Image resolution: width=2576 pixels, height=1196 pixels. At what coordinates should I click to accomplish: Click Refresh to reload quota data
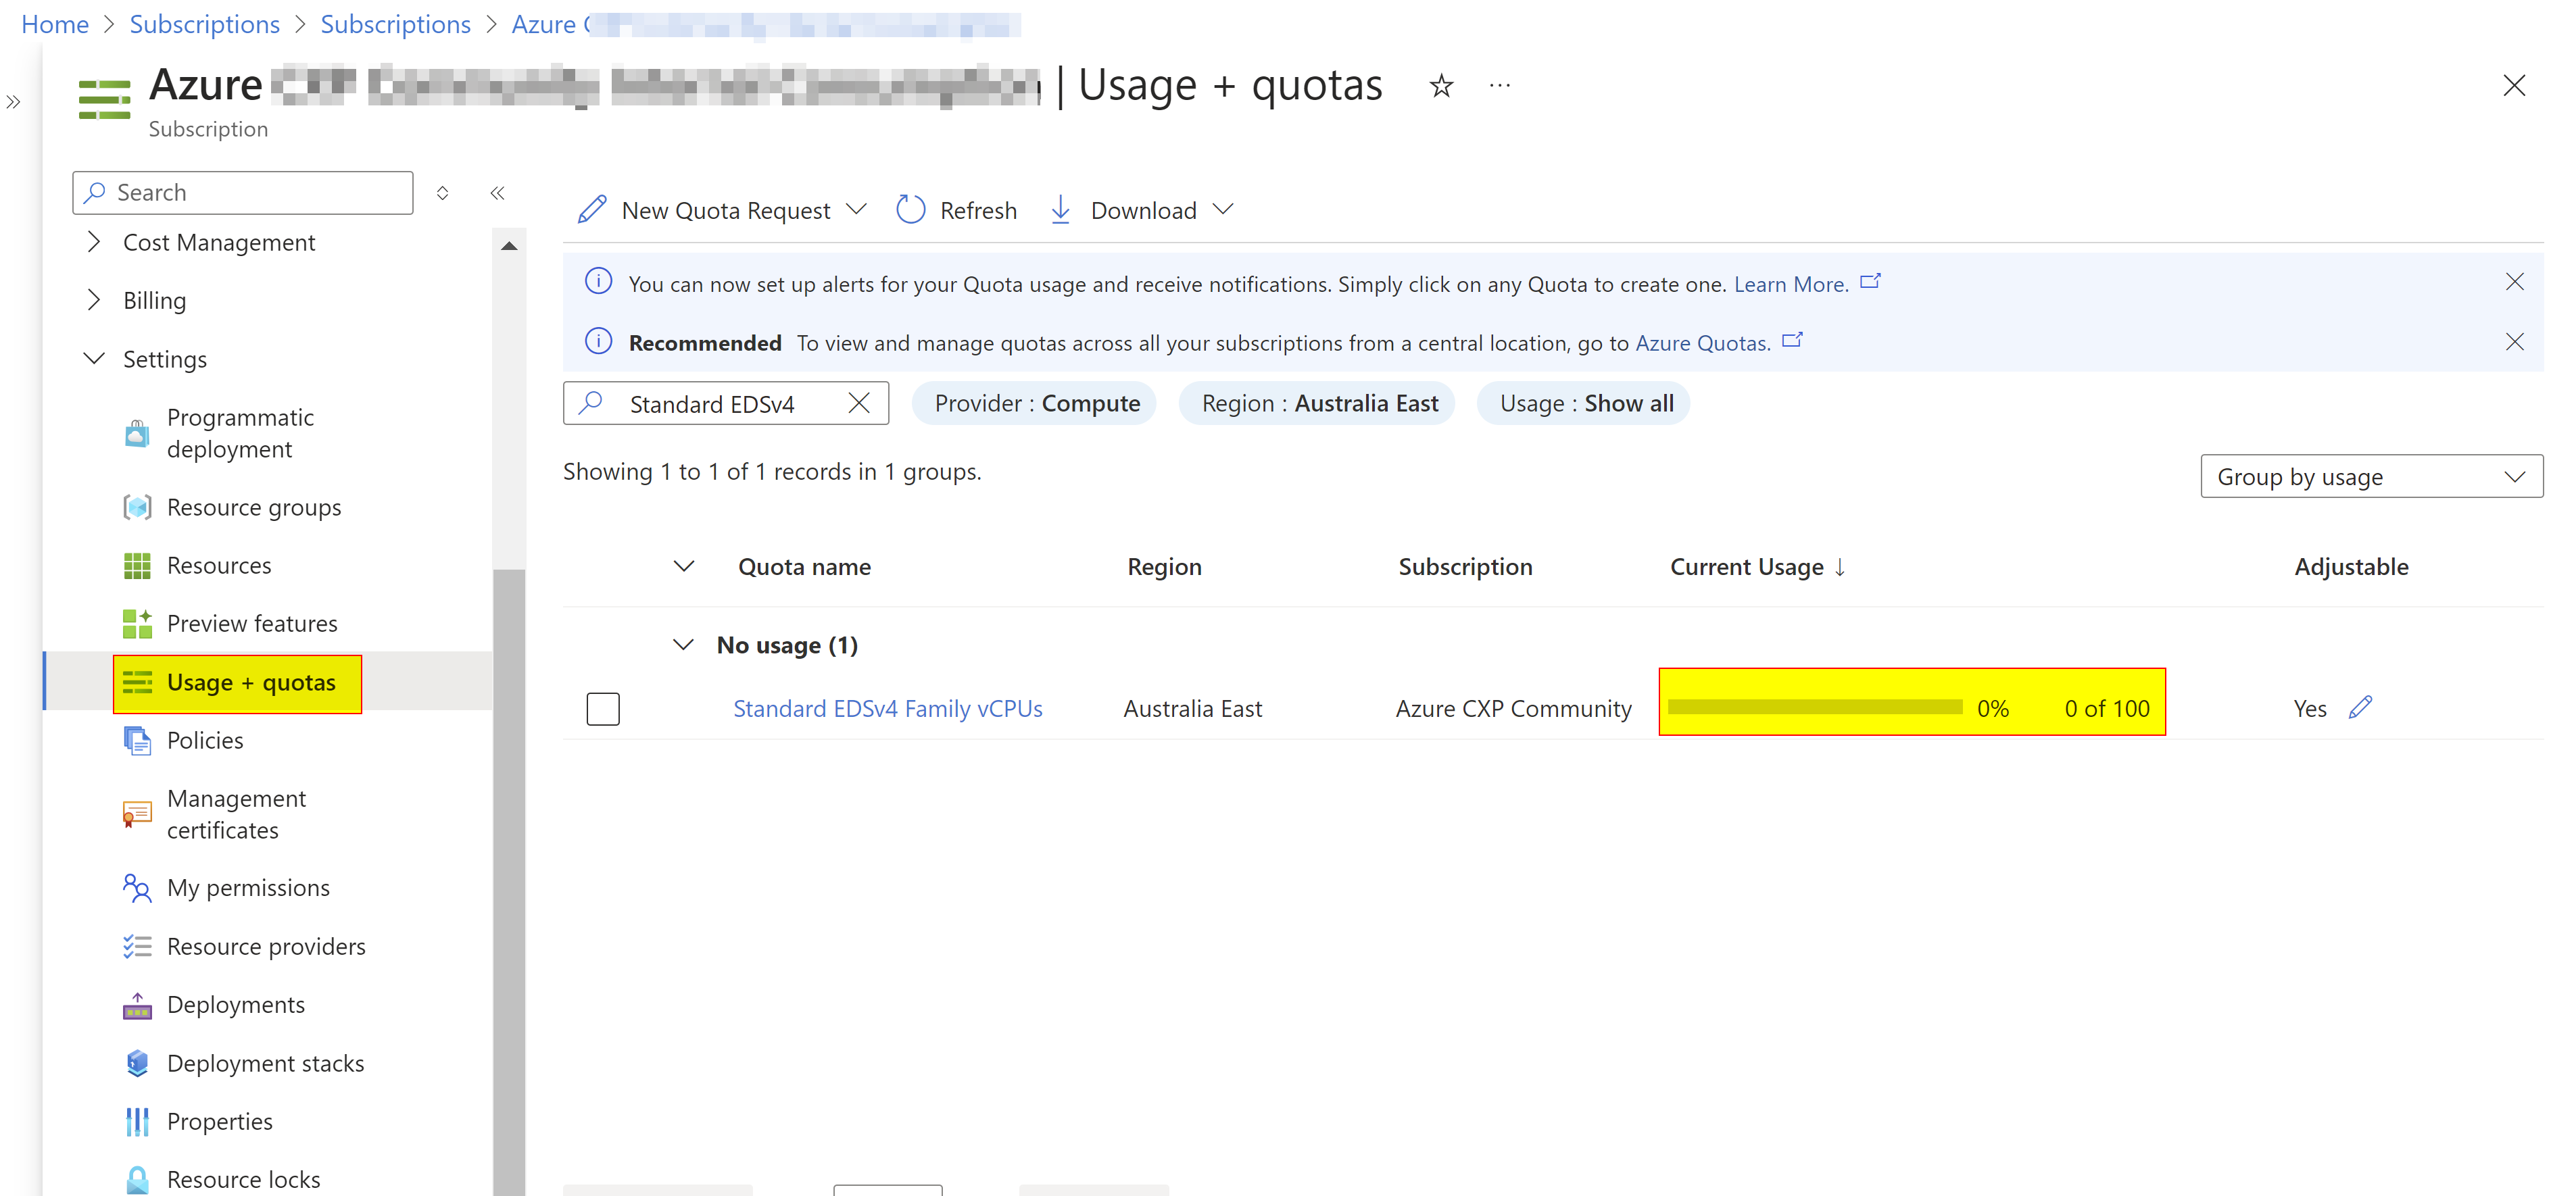(x=956, y=210)
